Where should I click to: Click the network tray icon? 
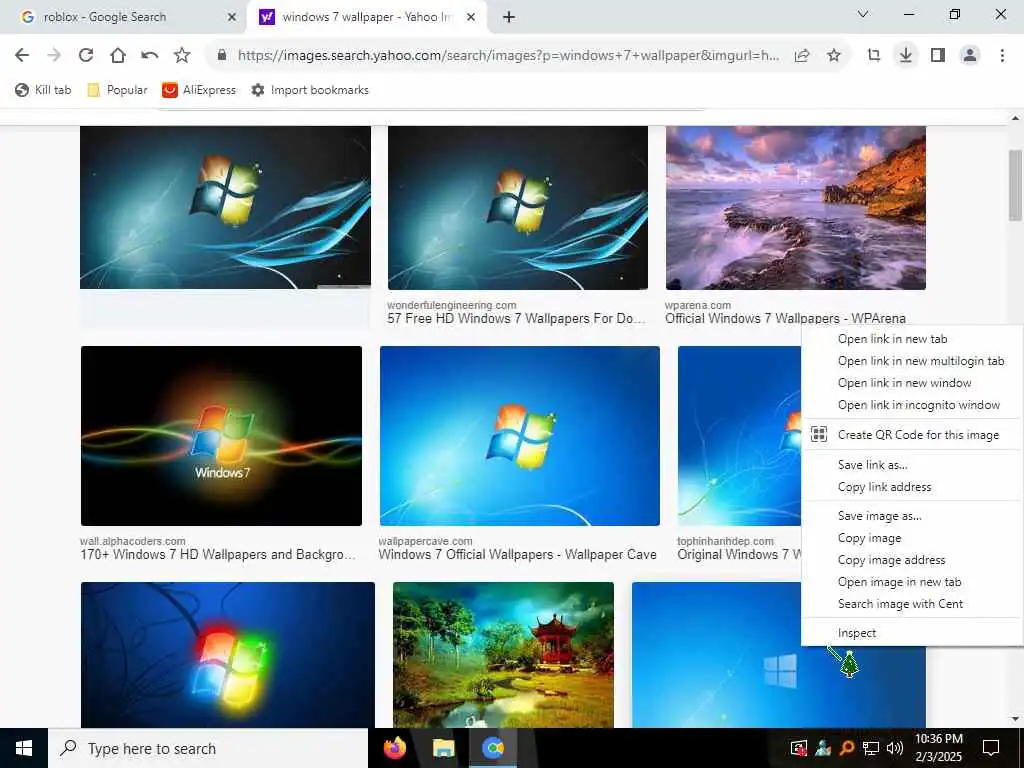click(871, 748)
